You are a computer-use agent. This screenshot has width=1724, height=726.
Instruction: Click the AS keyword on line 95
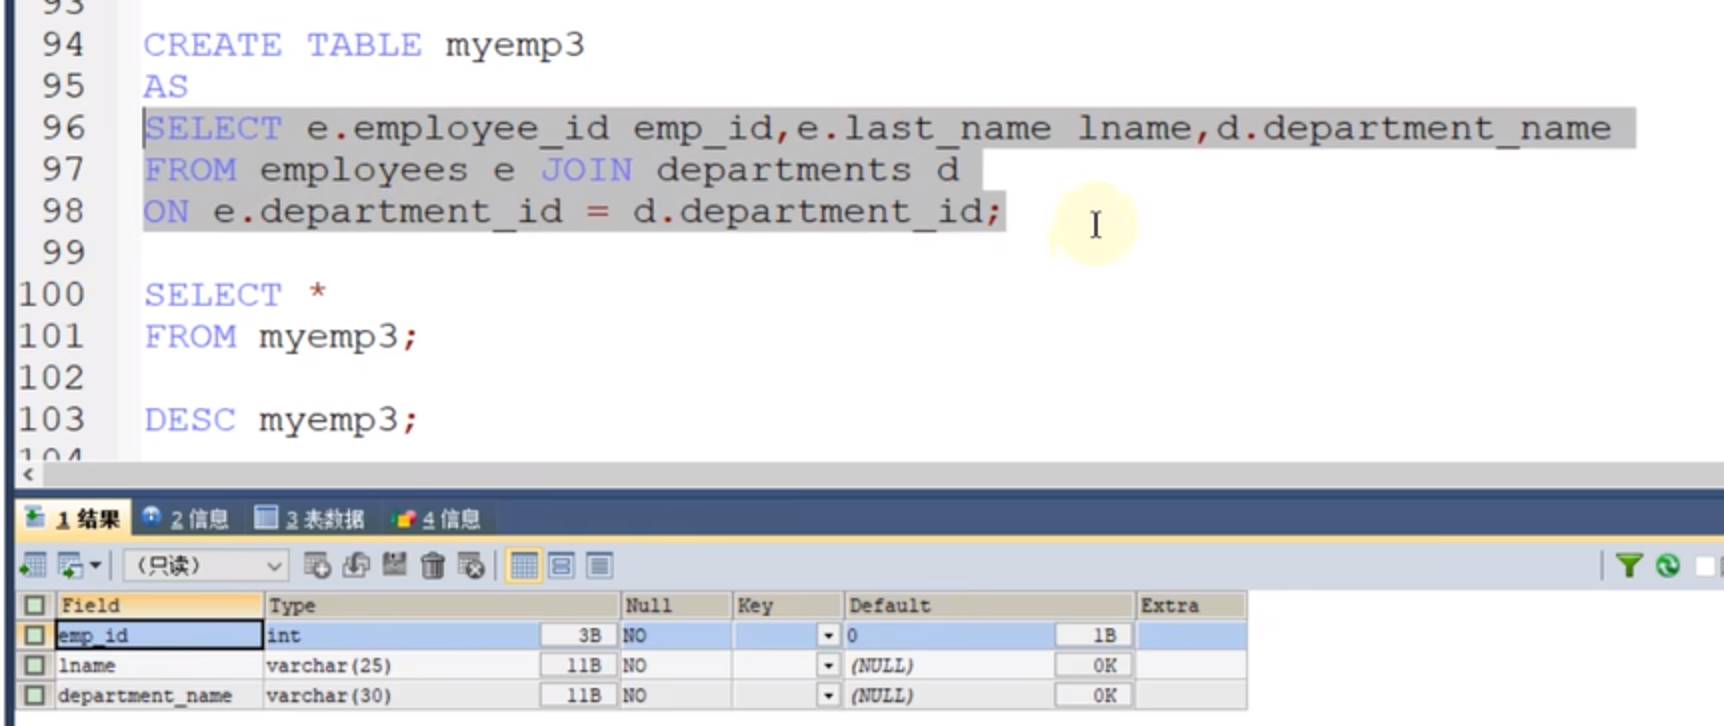point(165,87)
